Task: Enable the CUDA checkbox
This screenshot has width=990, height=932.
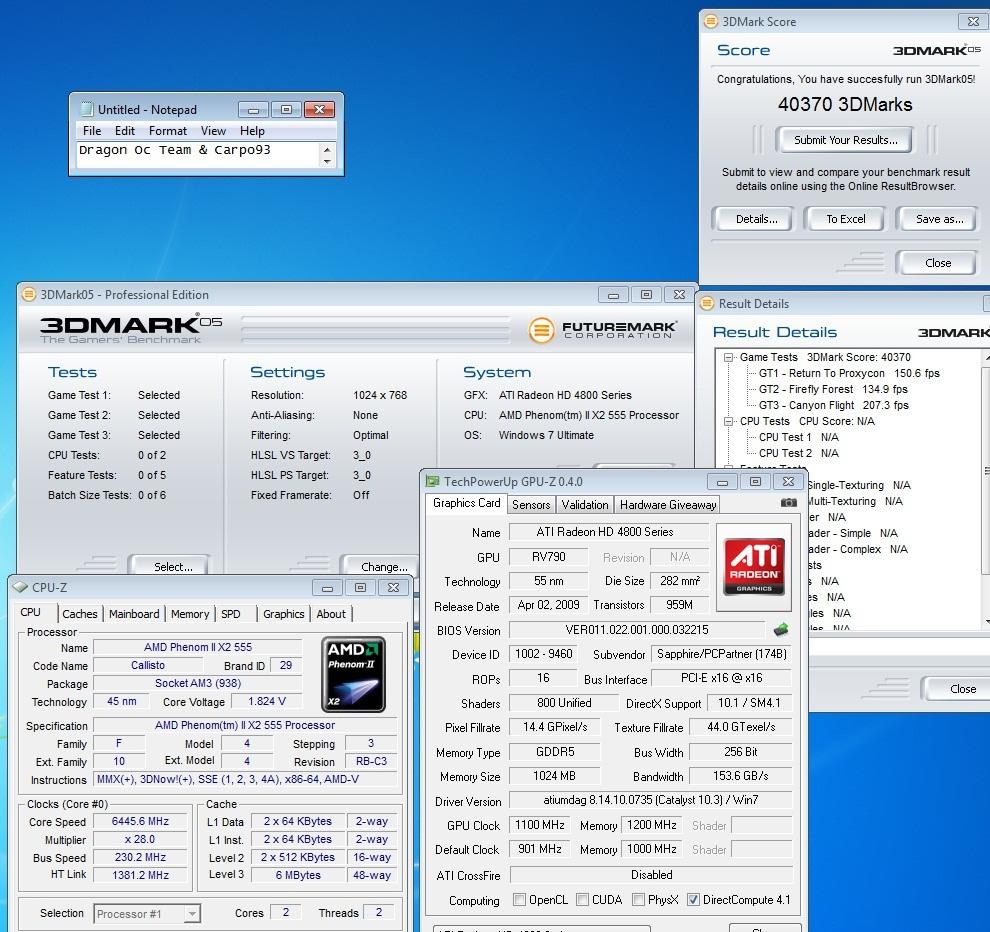Action: point(582,899)
